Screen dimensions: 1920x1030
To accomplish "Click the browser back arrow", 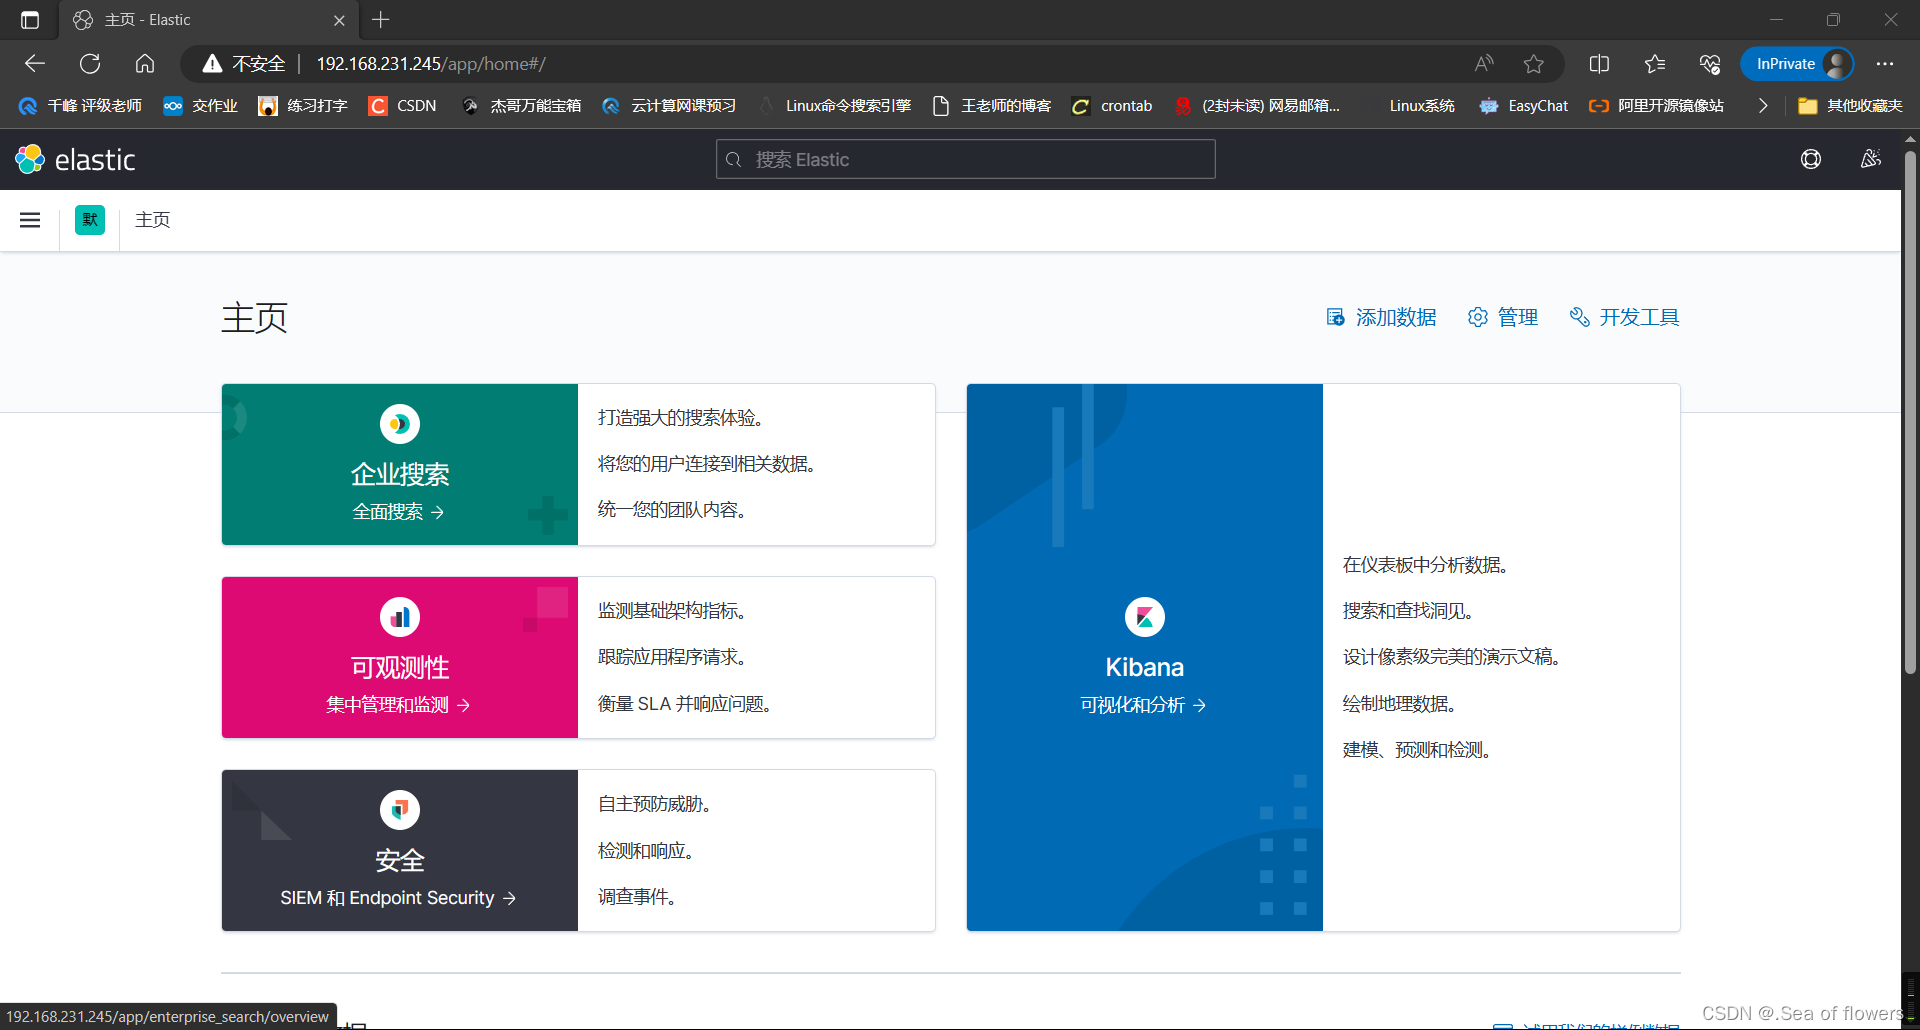I will click(x=35, y=64).
